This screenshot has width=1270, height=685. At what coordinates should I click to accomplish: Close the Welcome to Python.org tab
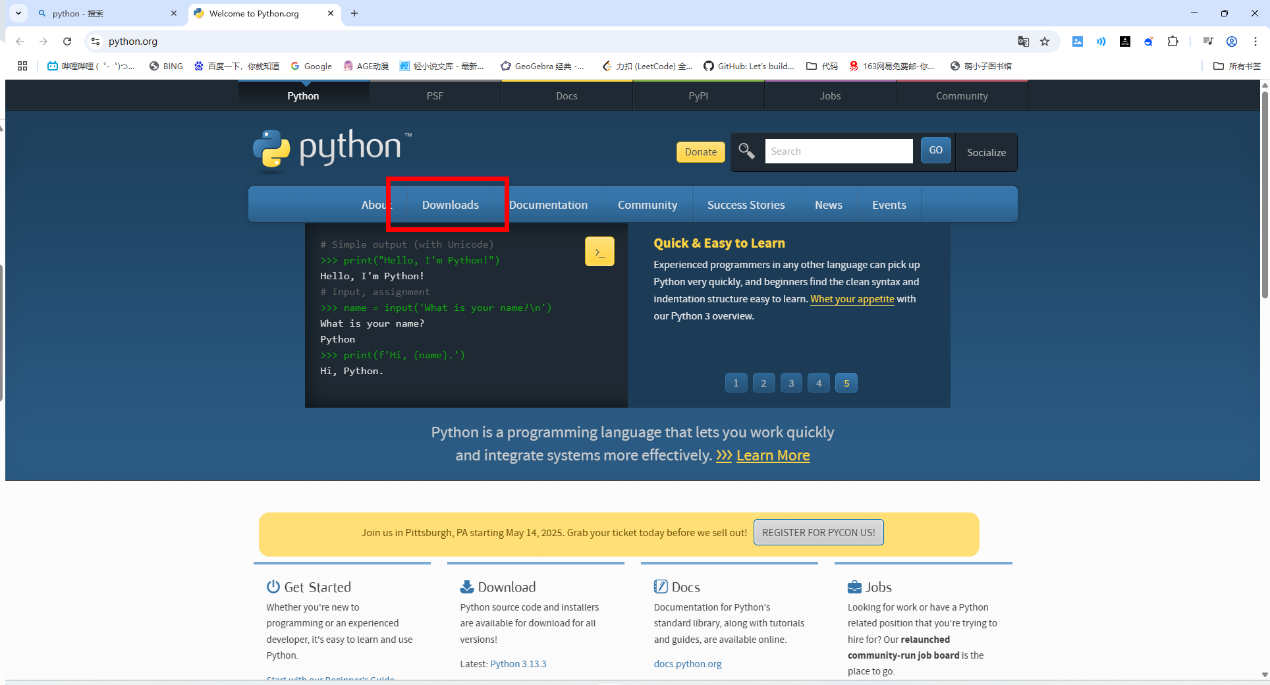click(x=333, y=14)
